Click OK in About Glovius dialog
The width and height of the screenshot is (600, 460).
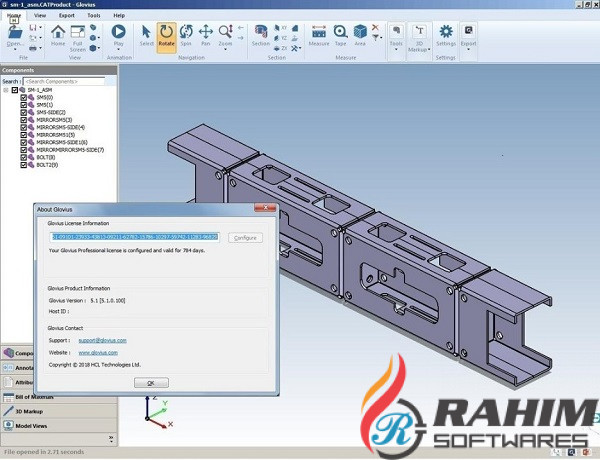(151, 383)
